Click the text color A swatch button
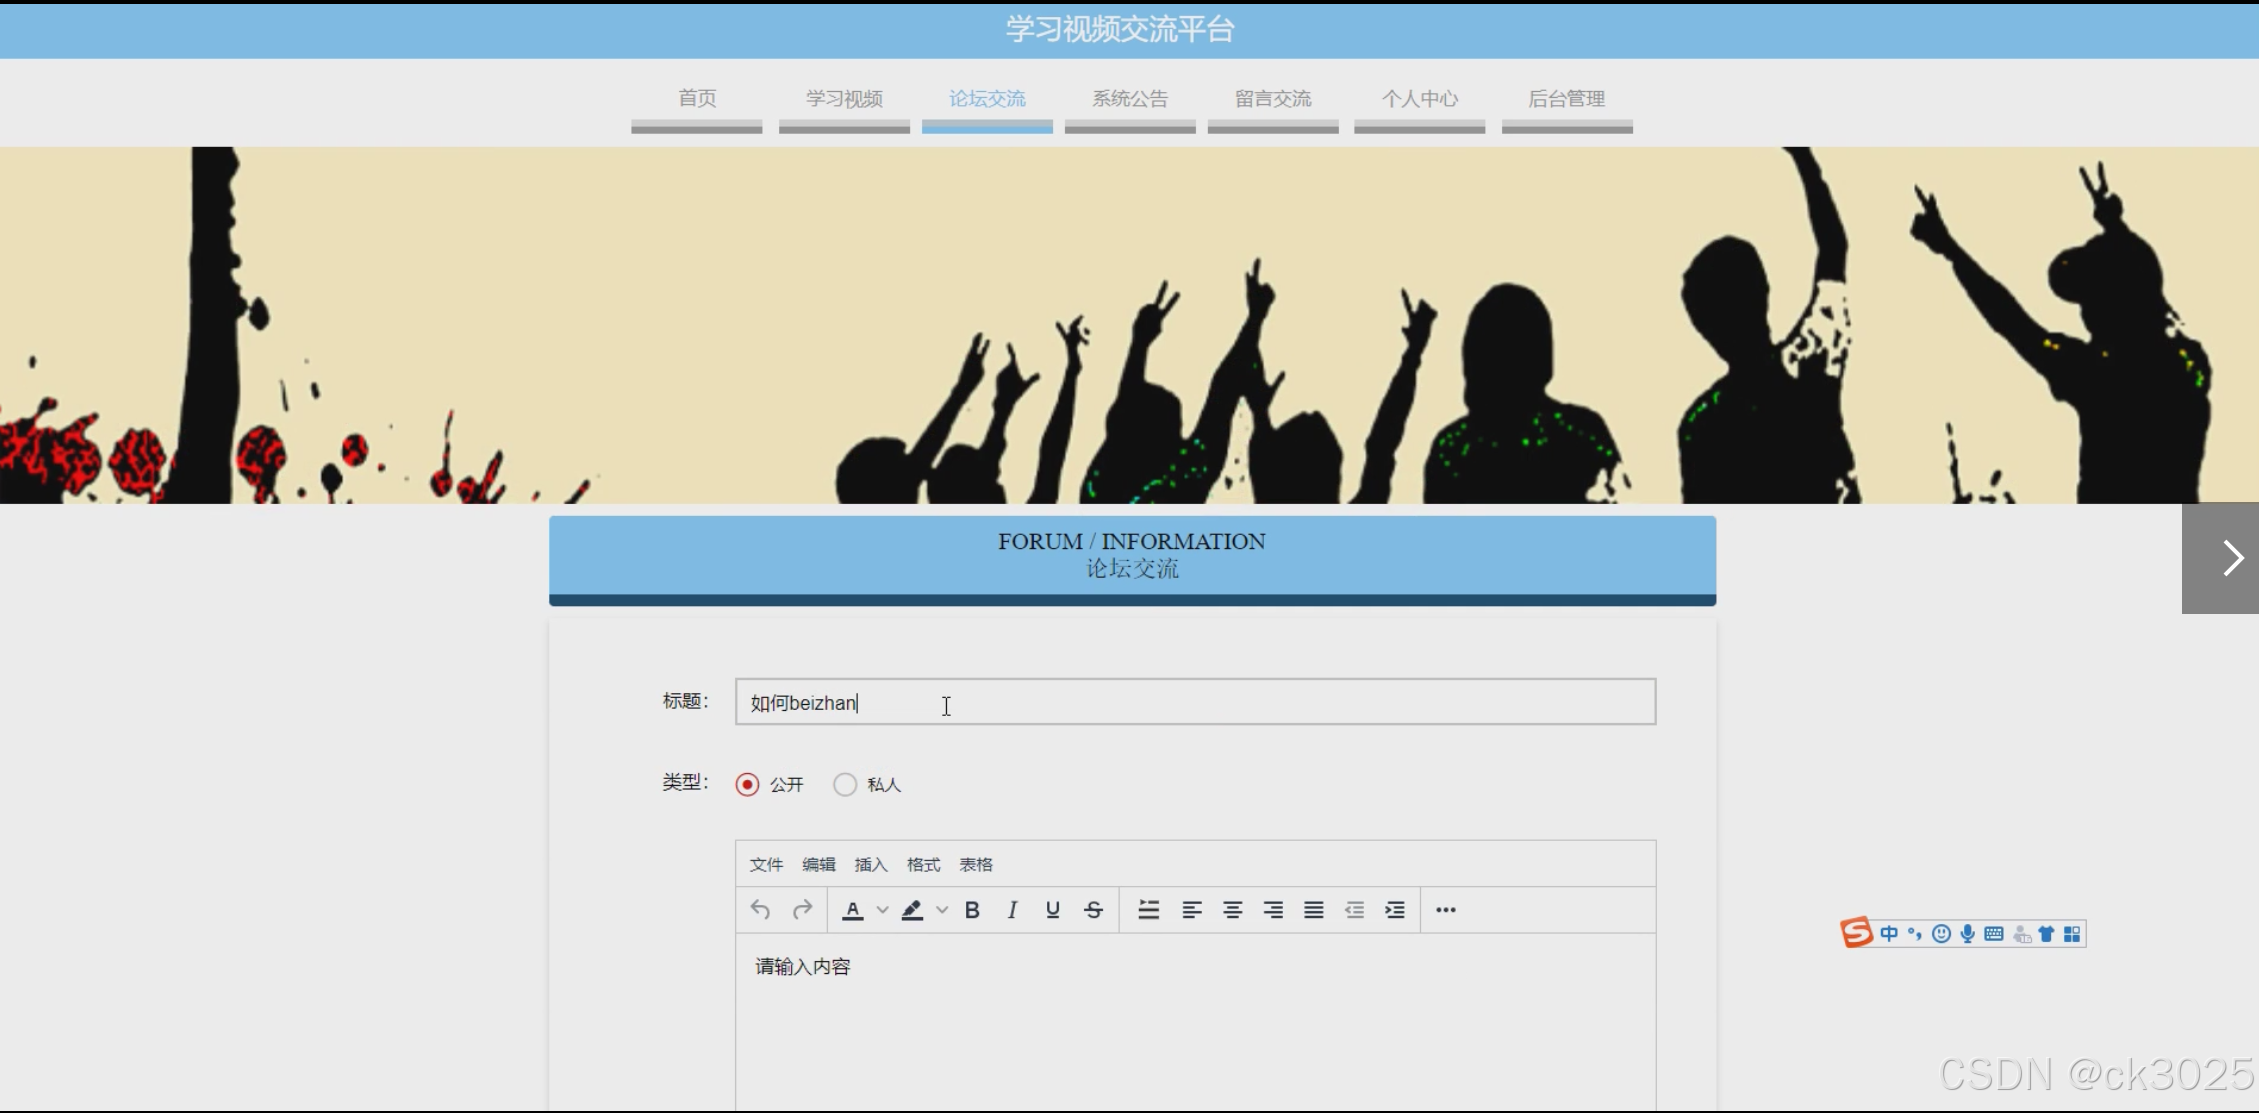 pos(853,910)
